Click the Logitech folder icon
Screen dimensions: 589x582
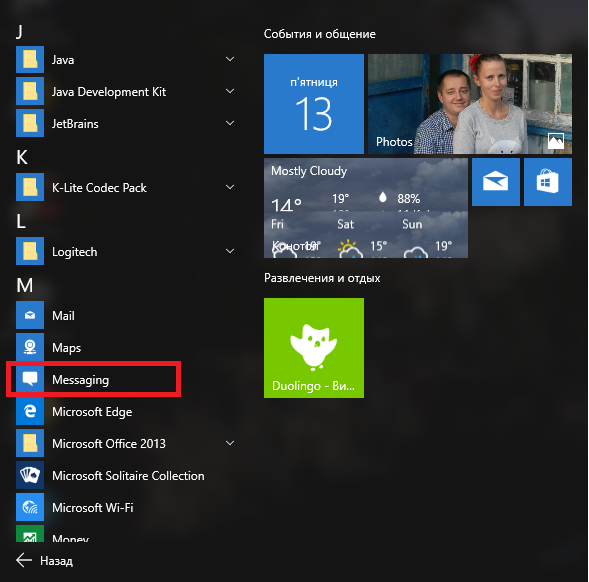pos(30,251)
